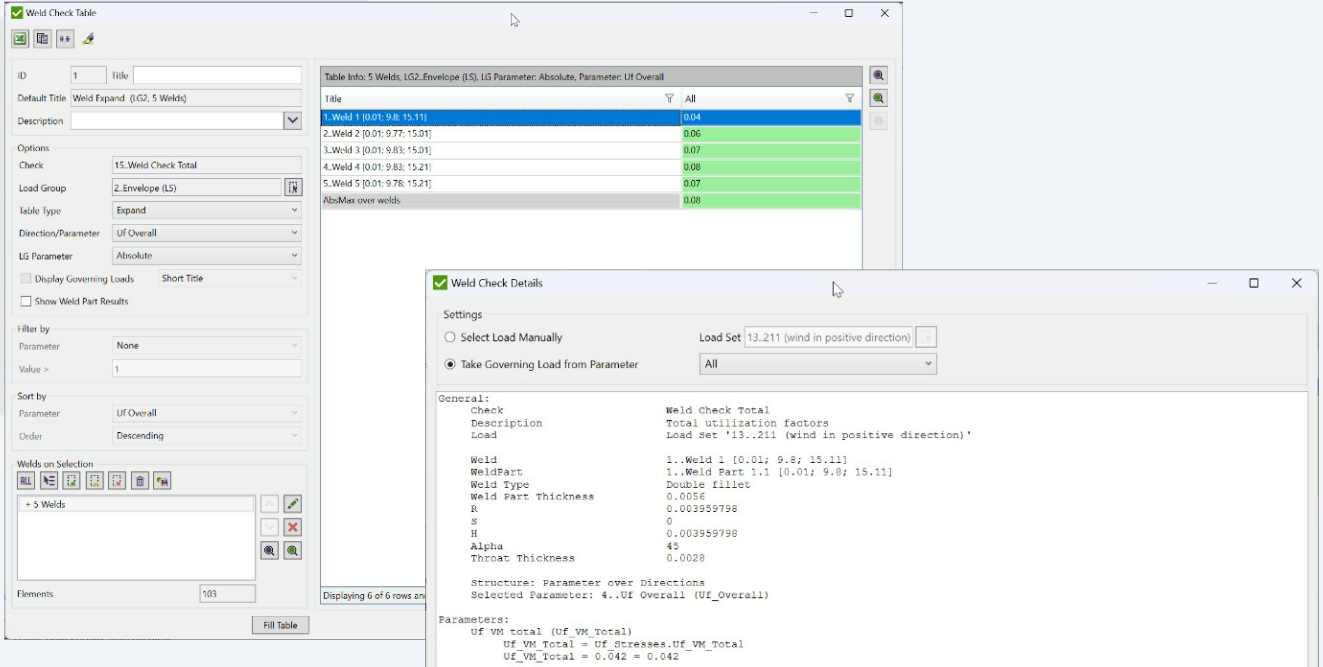
Task: Open the LG Parameter dropdown showing Absolute
Action: pyautogui.click(x=207, y=256)
